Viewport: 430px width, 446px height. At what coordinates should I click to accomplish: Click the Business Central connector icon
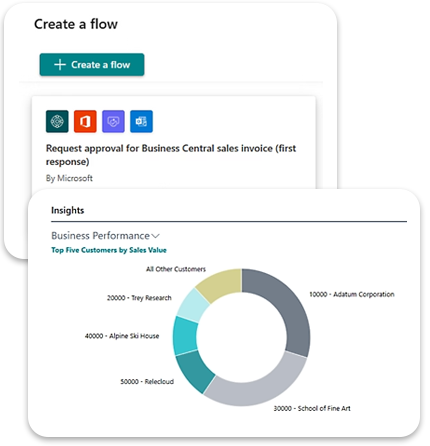click(57, 121)
